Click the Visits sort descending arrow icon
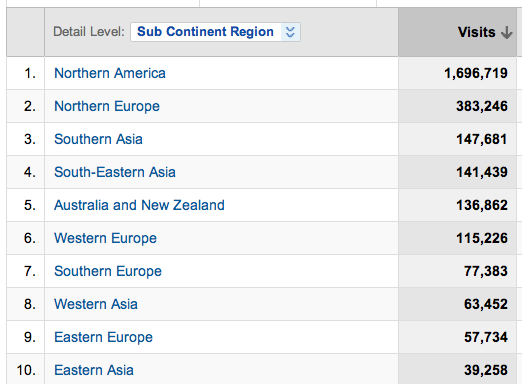This screenshot has width=522, height=384. (x=507, y=33)
